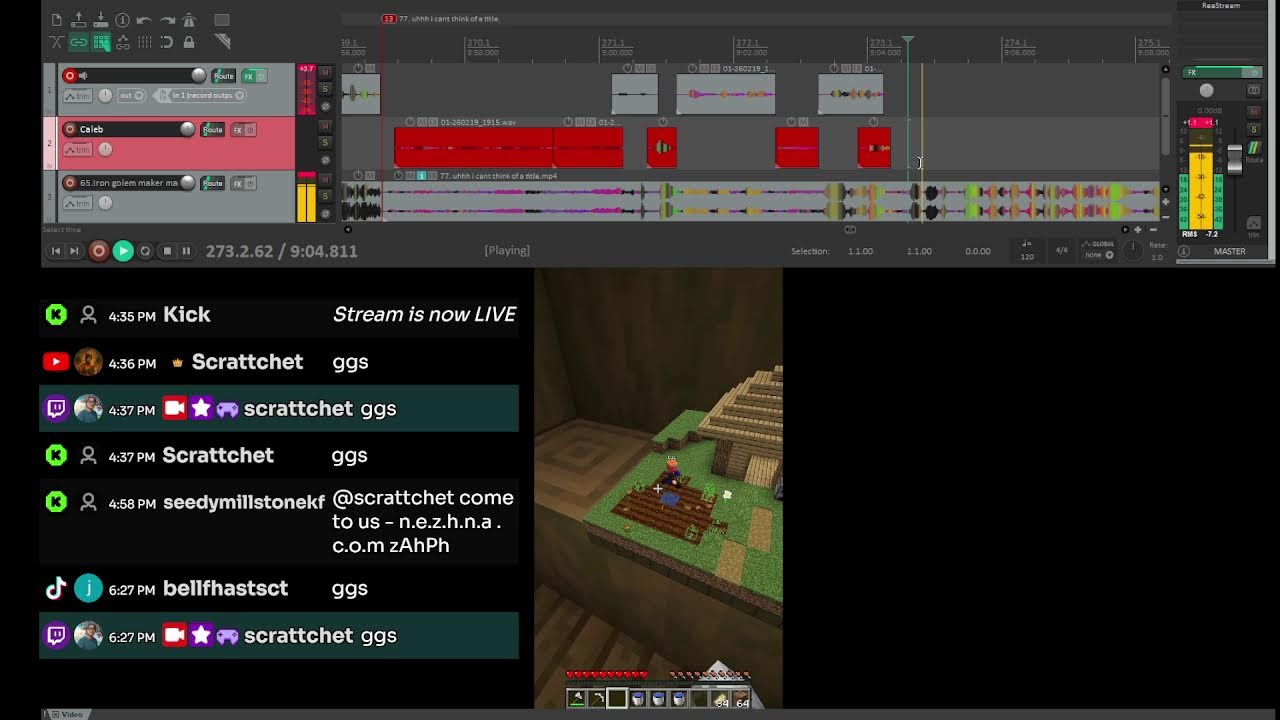Open FX on Iron golem track
Viewport: 1280px width, 720px height.
238,183
